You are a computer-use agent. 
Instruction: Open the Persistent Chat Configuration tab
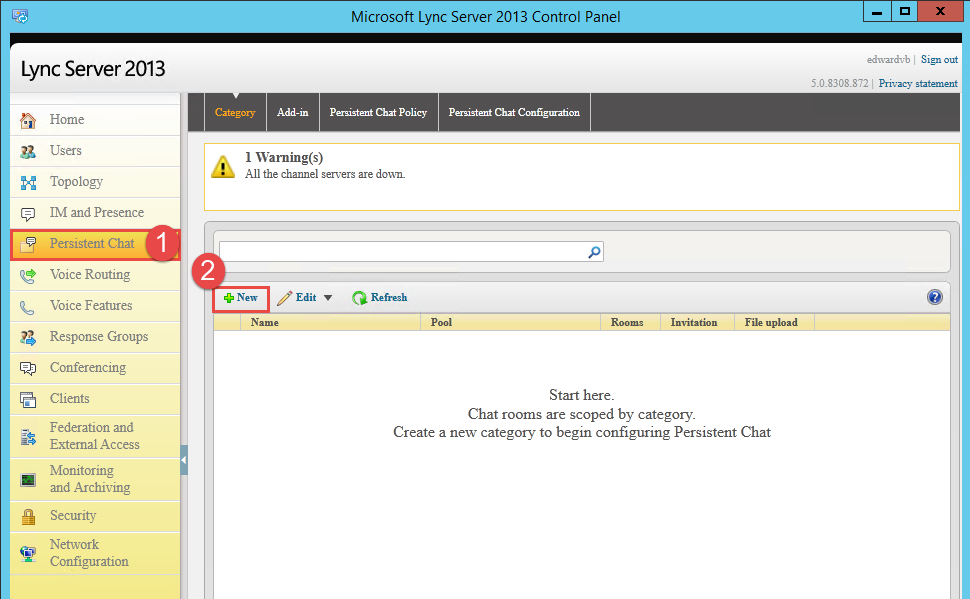(514, 113)
